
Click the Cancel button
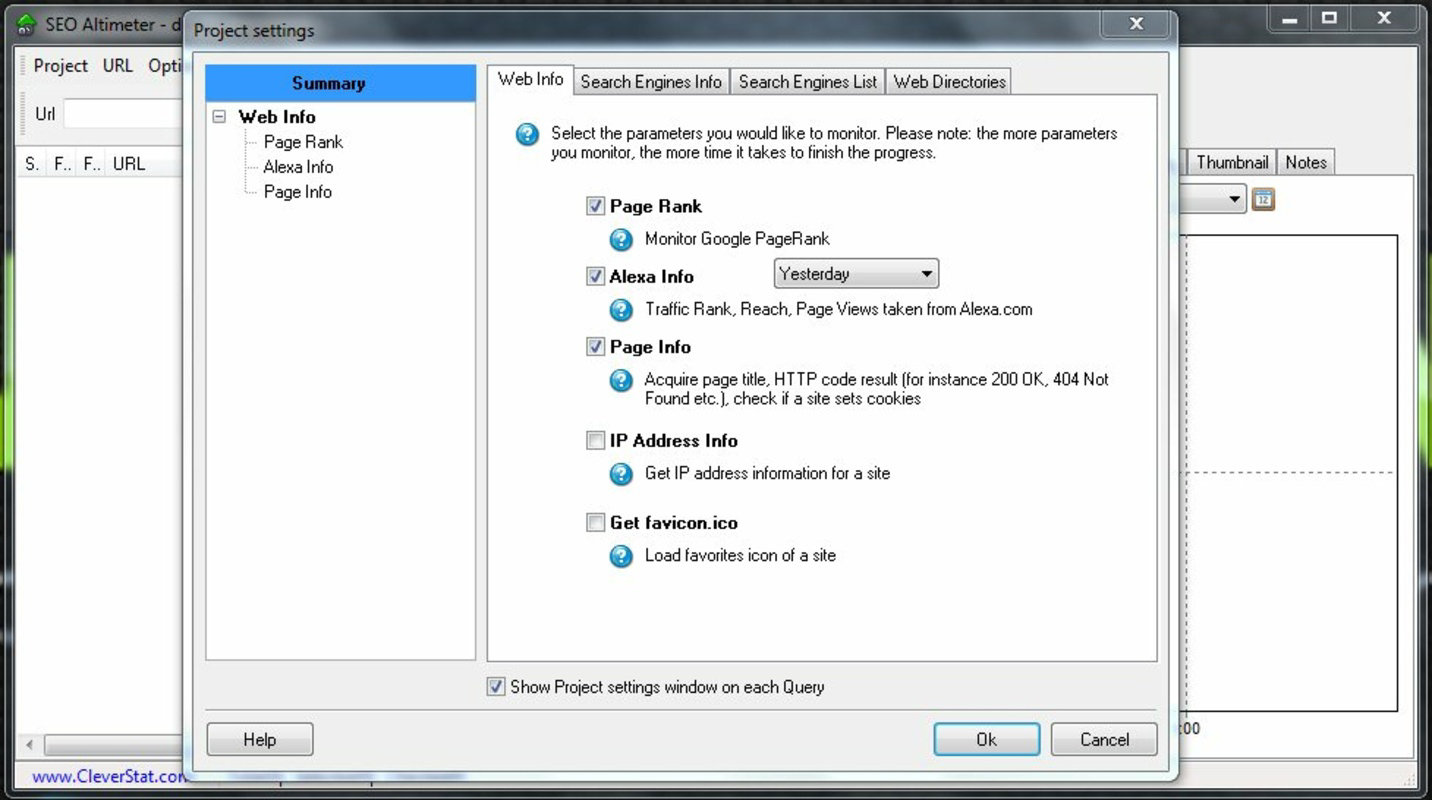(1104, 740)
